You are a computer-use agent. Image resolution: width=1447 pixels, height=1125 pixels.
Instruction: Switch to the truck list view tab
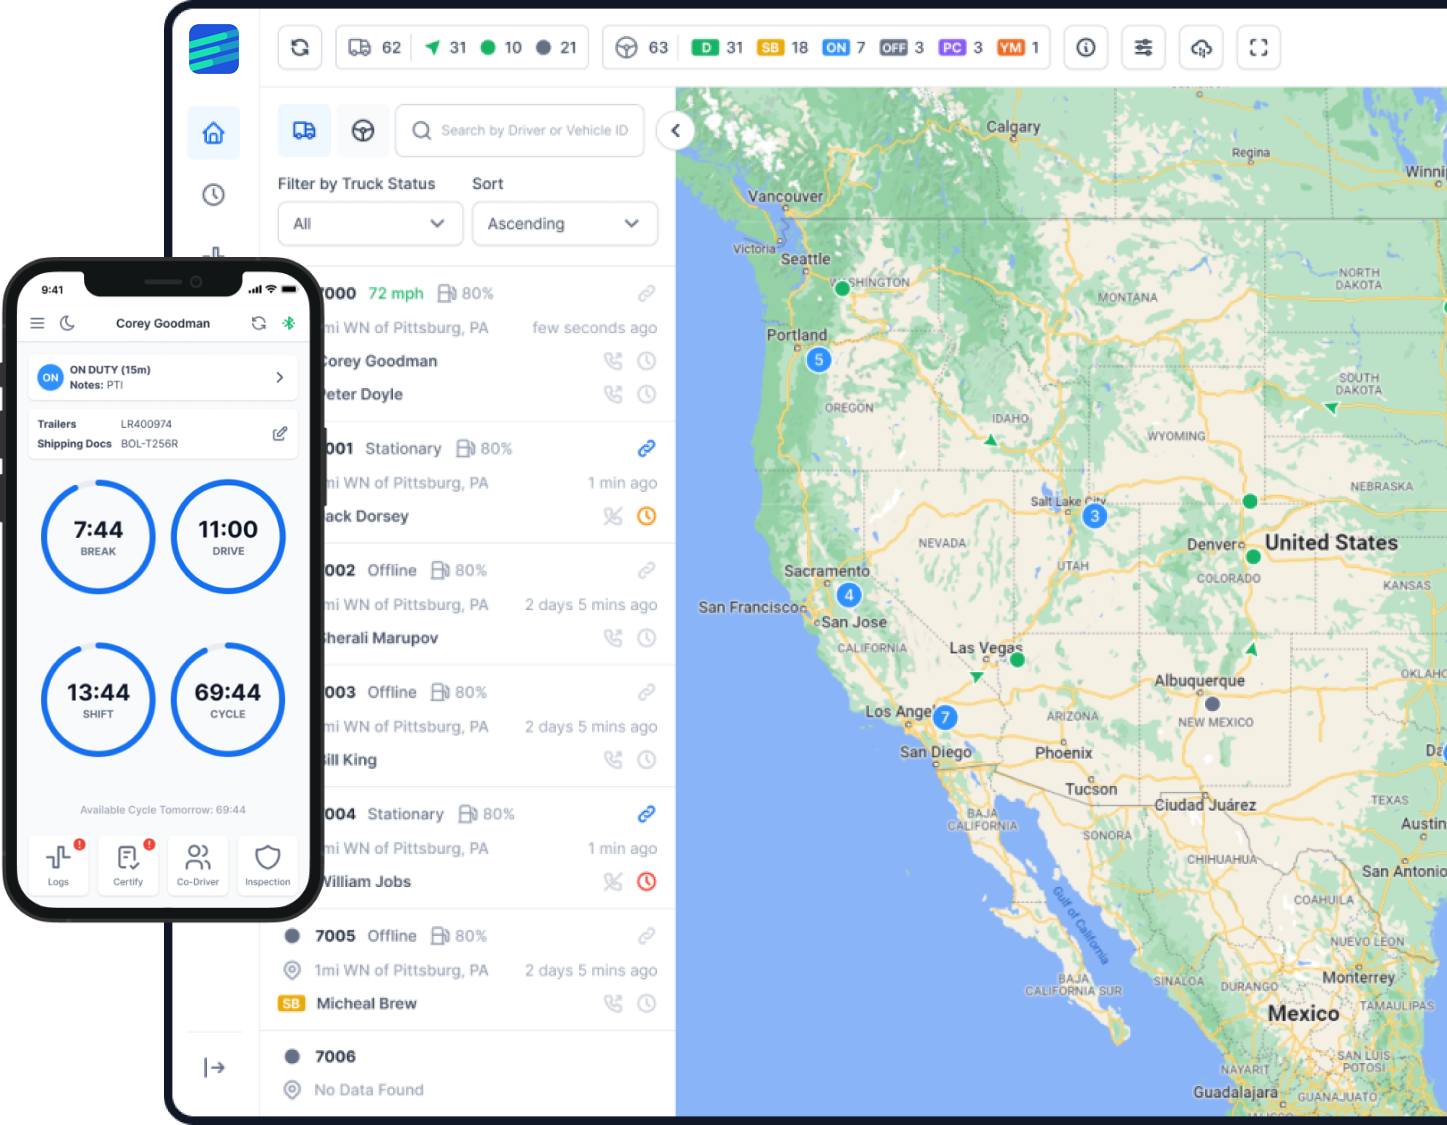304,131
